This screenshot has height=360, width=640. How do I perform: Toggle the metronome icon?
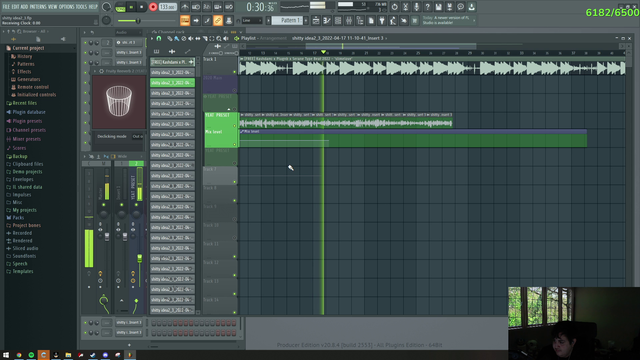click(x=185, y=7)
